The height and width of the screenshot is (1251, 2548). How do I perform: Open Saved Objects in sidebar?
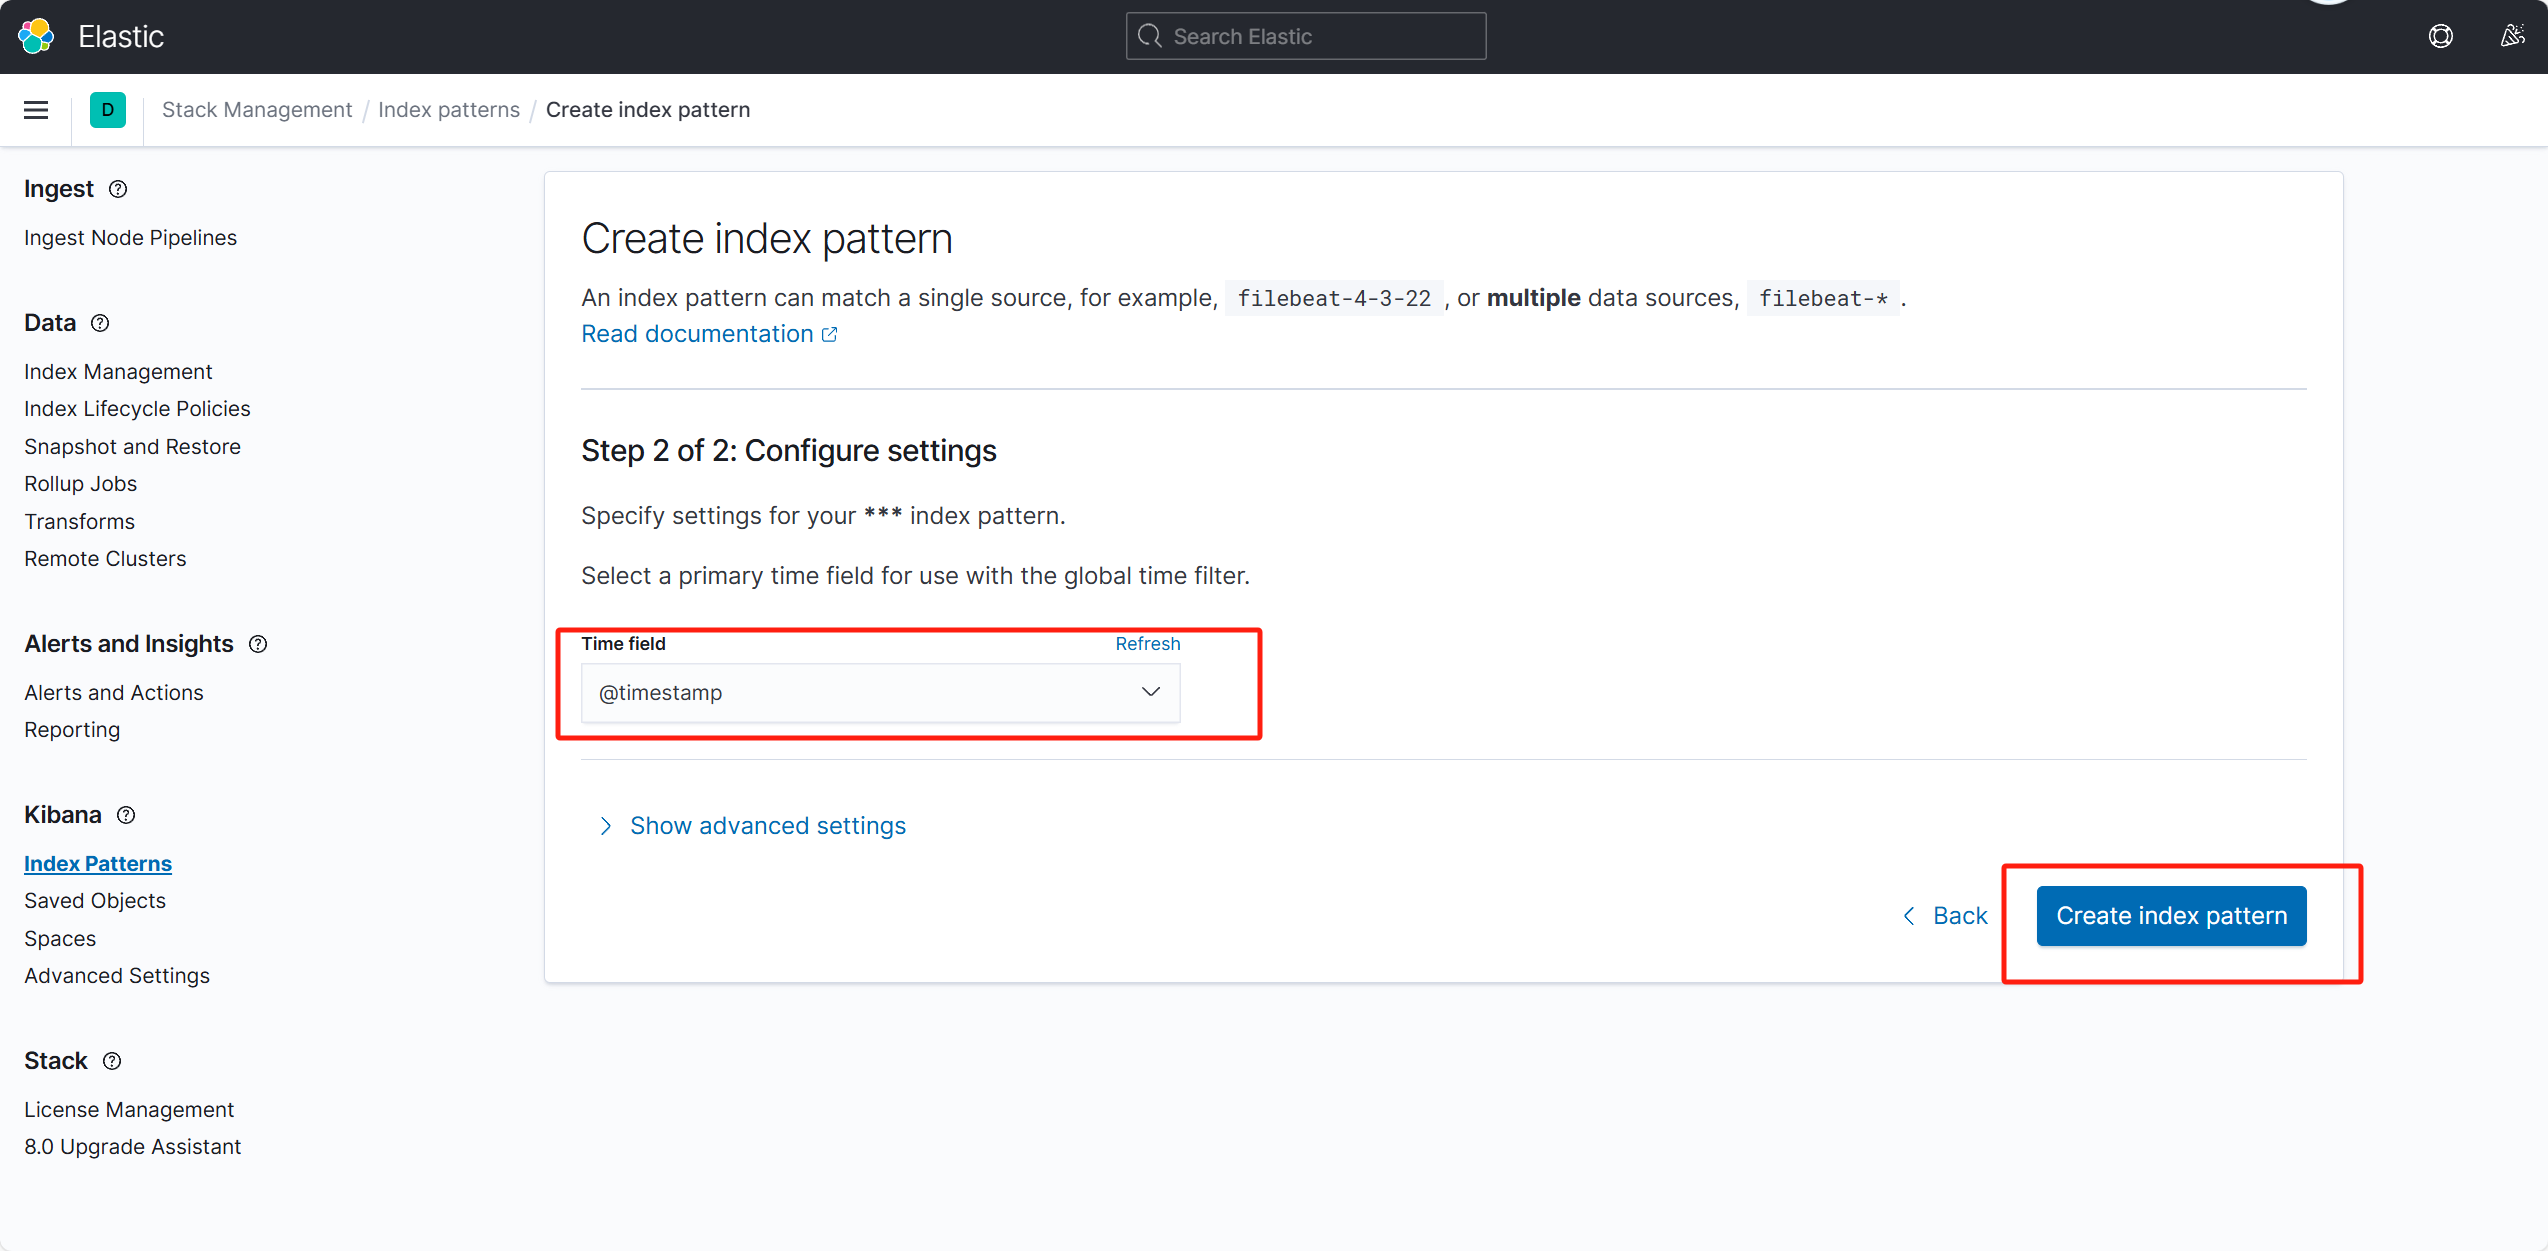95,901
